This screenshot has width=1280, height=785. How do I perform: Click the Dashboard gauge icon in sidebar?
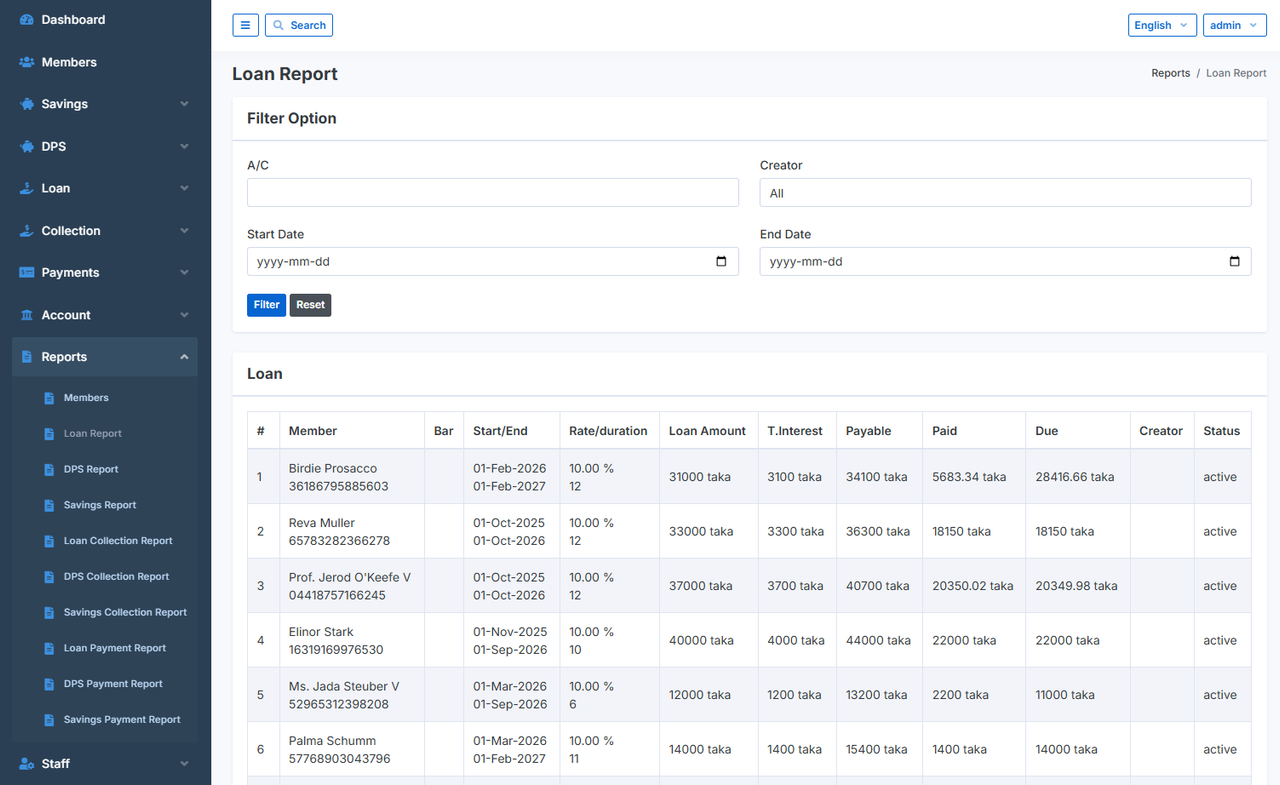(27, 20)
